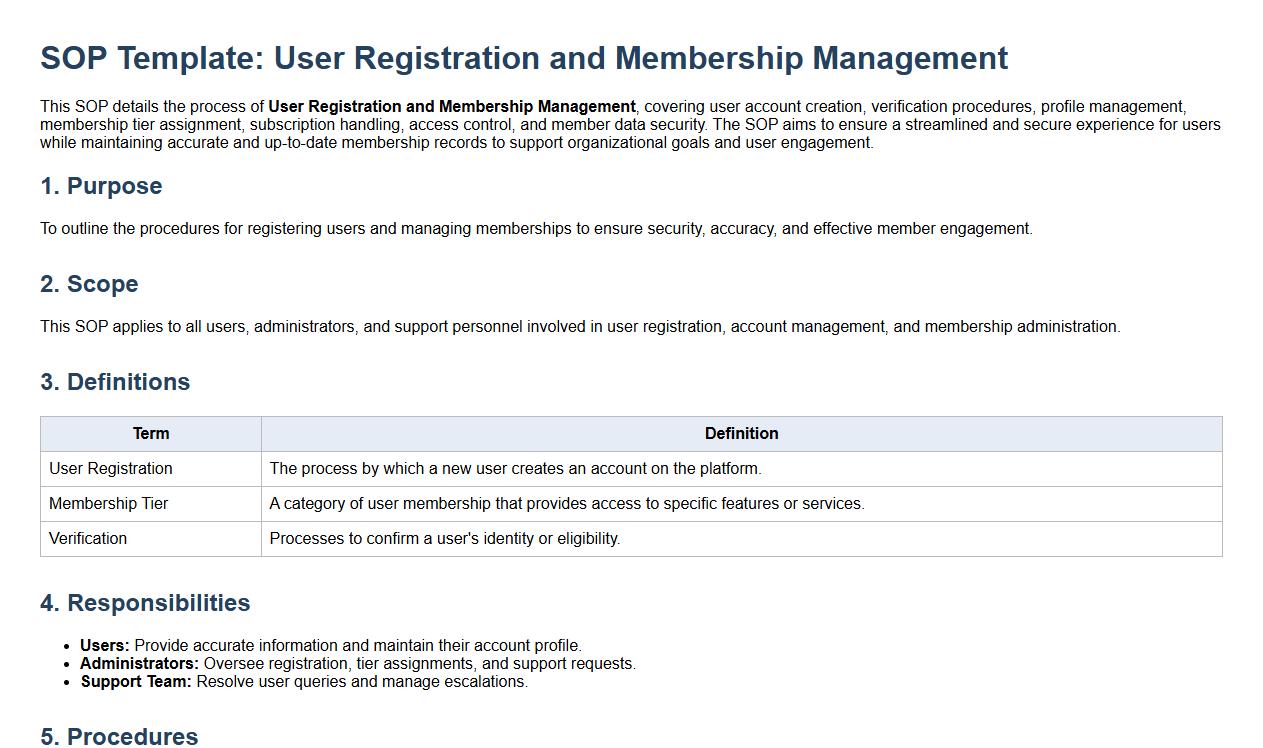This screenshot has width=1263, height=748.
Task: Select the 'Verification' table cell
Action: point(88,539)
